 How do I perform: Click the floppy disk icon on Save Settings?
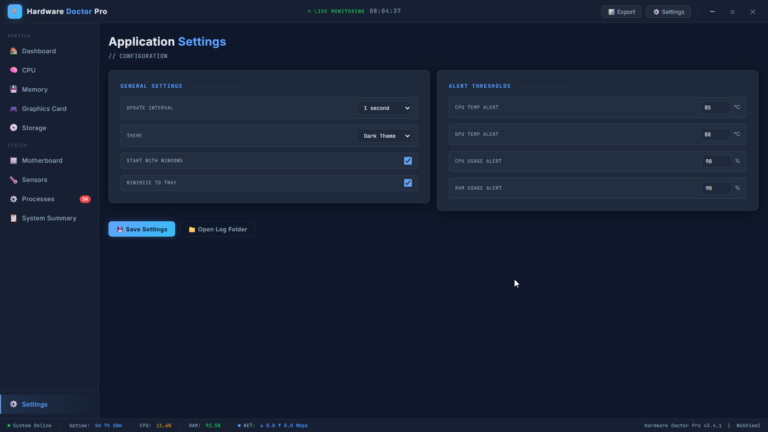click(x=120, y=229)
